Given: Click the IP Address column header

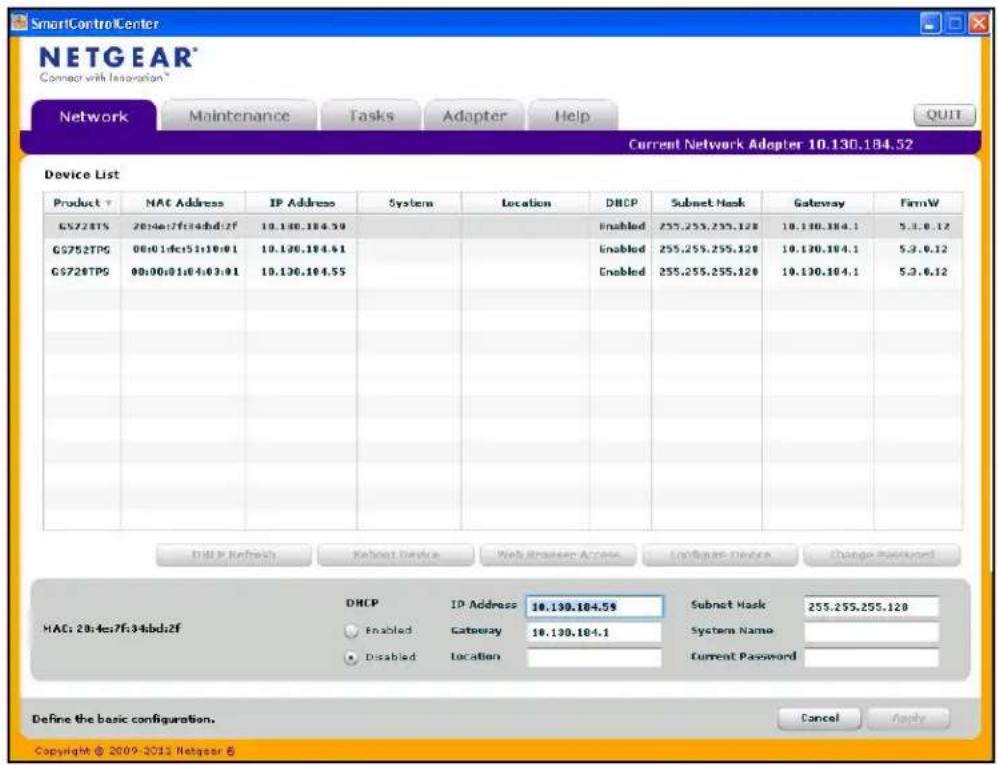Looking at the screenshot, I should 302,203.
